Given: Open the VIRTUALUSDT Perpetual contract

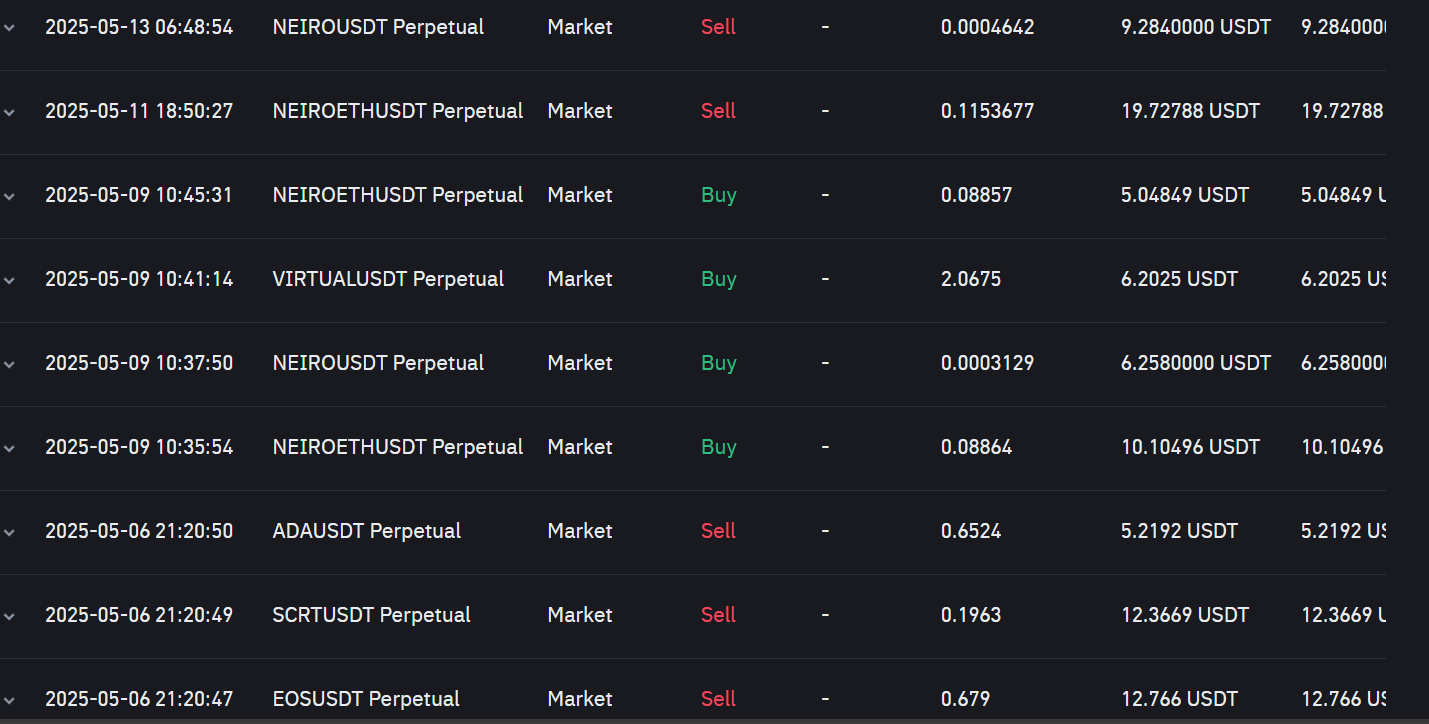Looking at the screenshot, I should tap(388, 279).
